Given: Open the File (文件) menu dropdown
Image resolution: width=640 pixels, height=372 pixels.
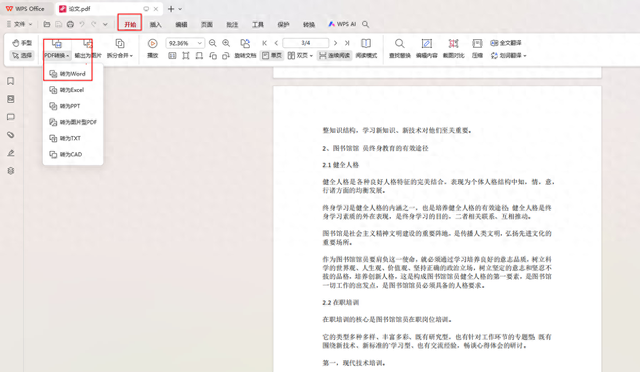Looking at the screenshot, I should (20, 25).
